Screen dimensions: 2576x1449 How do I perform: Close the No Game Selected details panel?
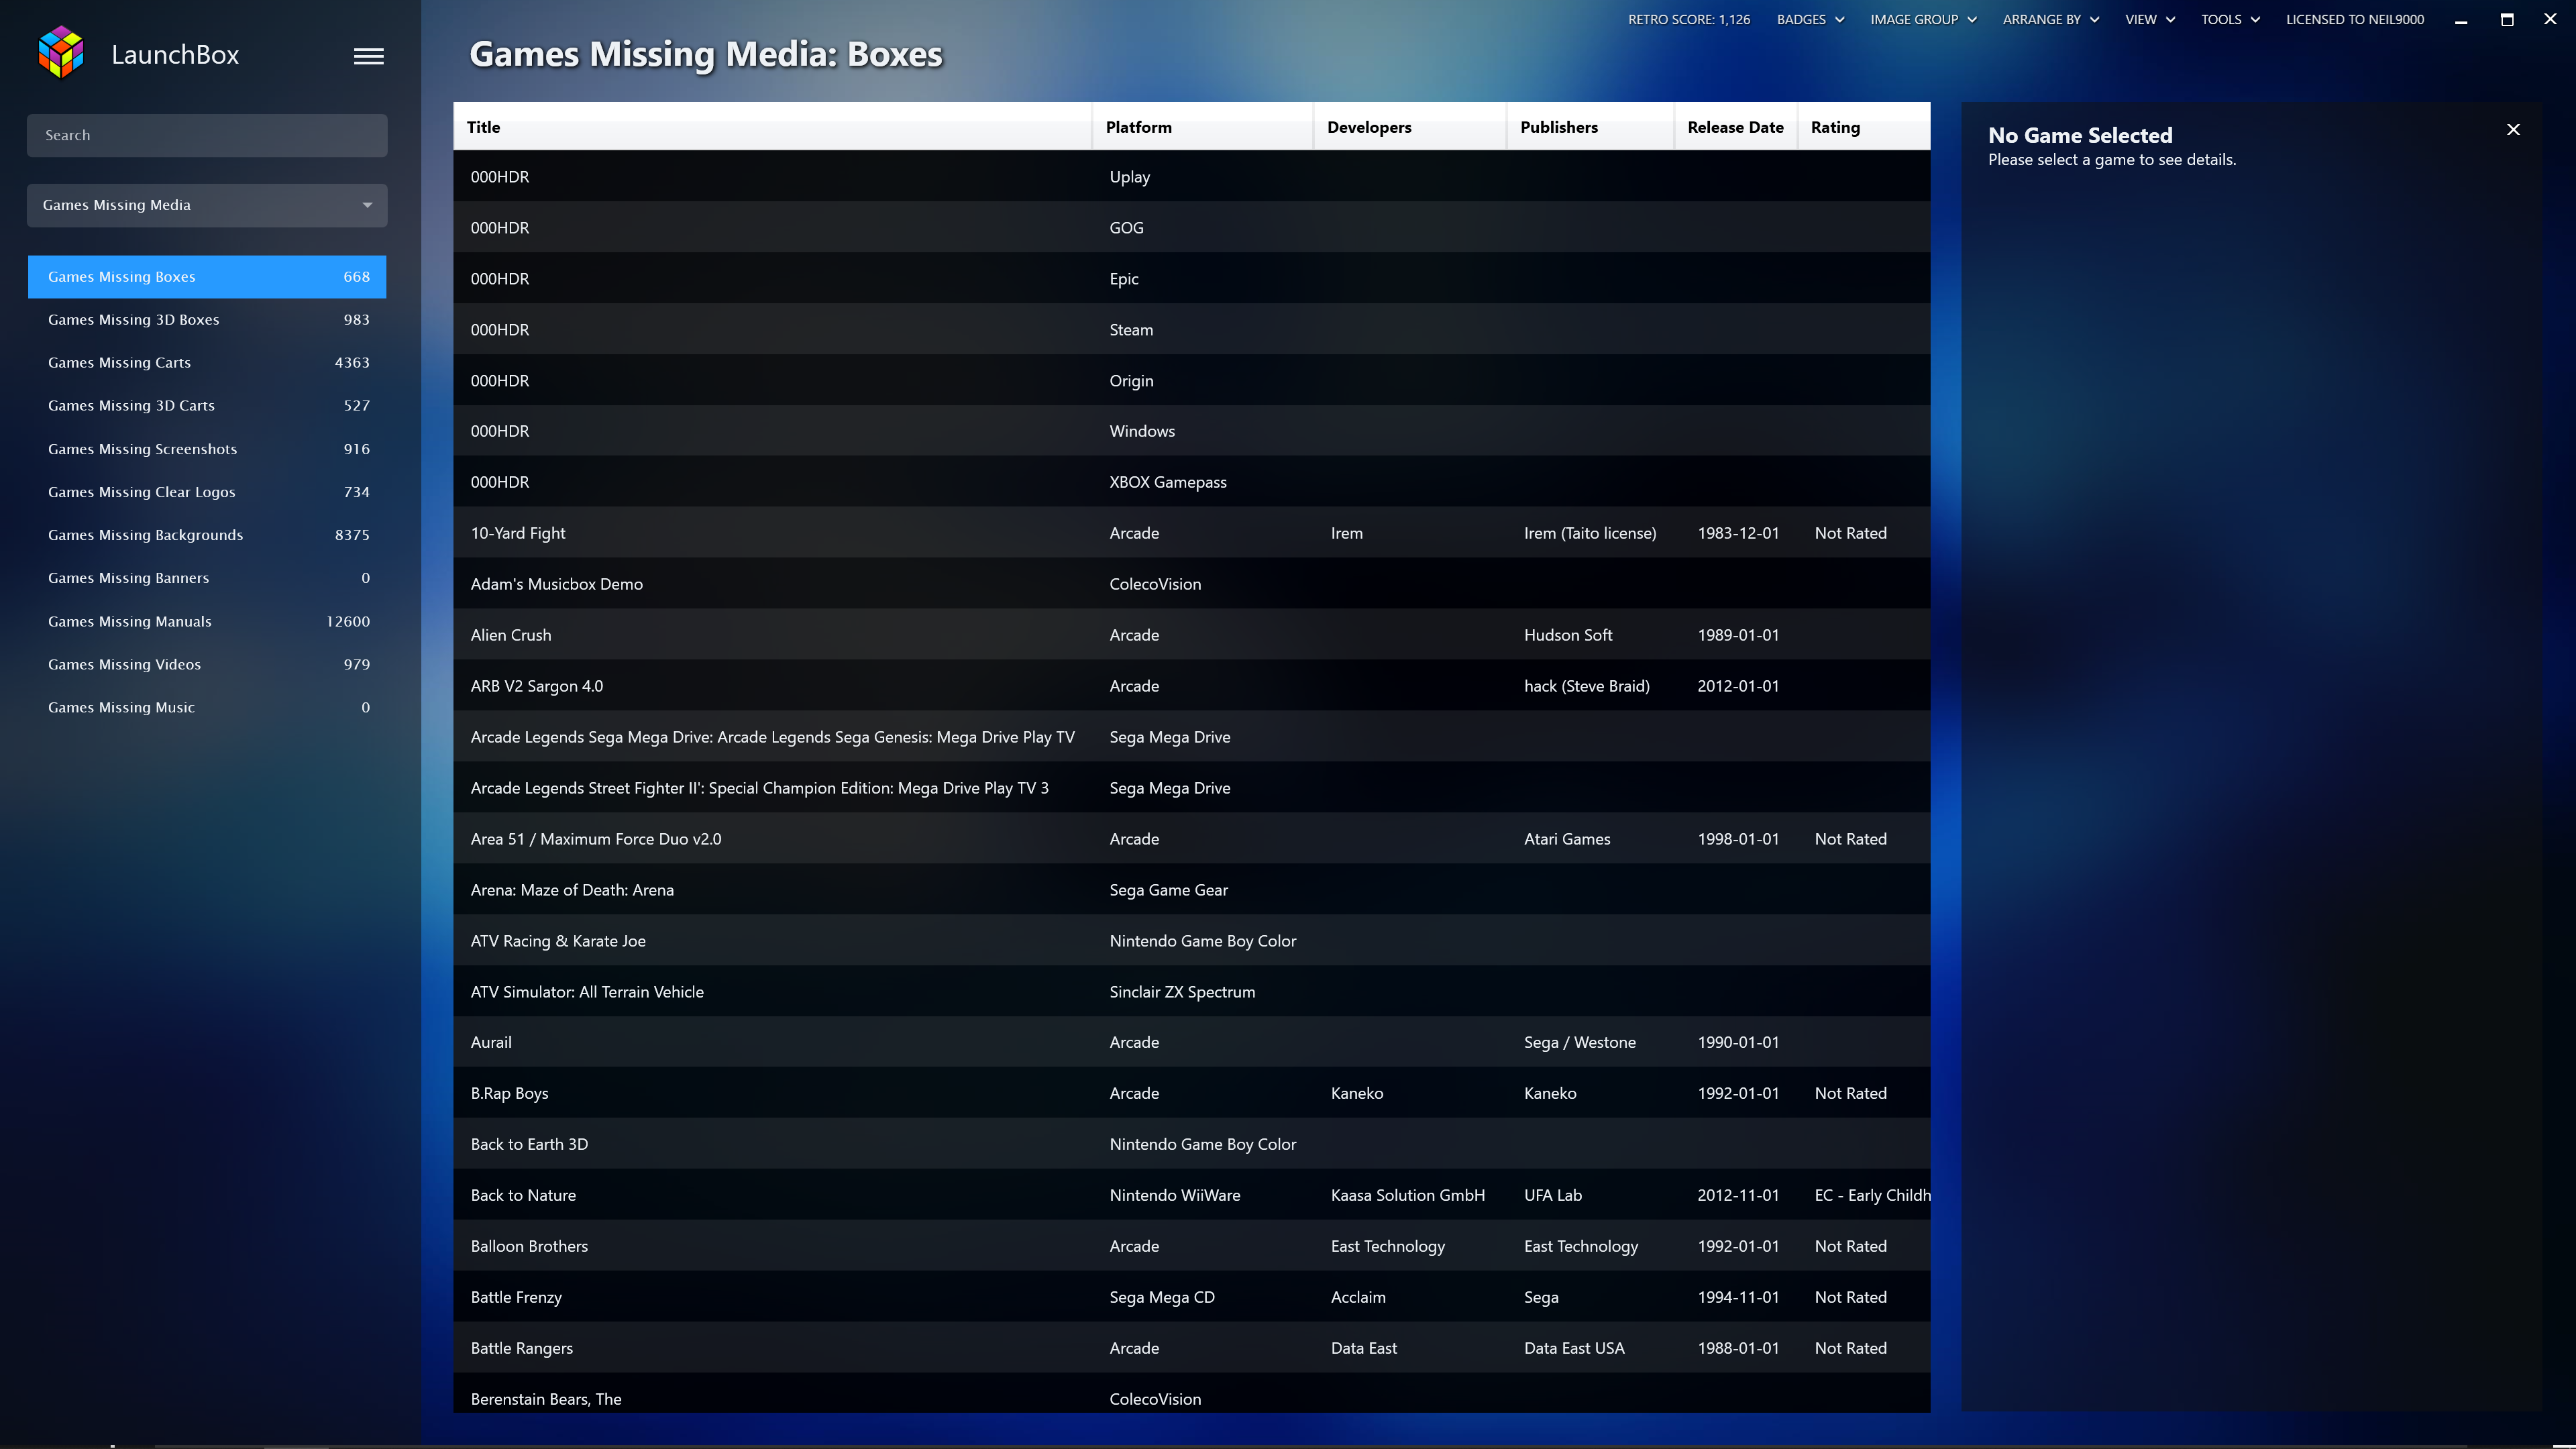[x=2513, y=129]
